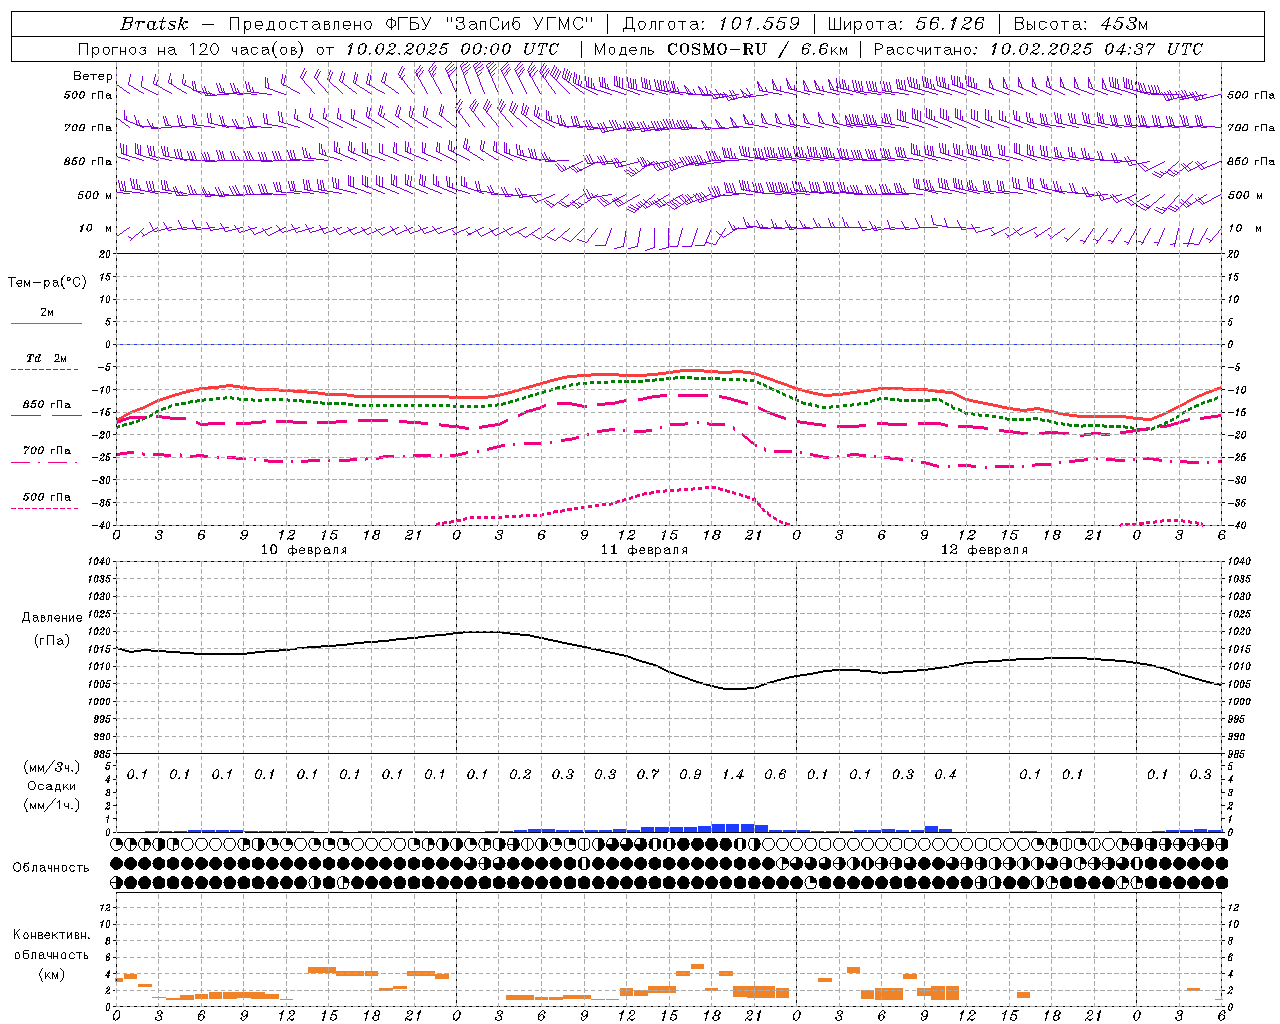Click the Облачность cloud cover label
The image size is (1280, 1024).
51,867
